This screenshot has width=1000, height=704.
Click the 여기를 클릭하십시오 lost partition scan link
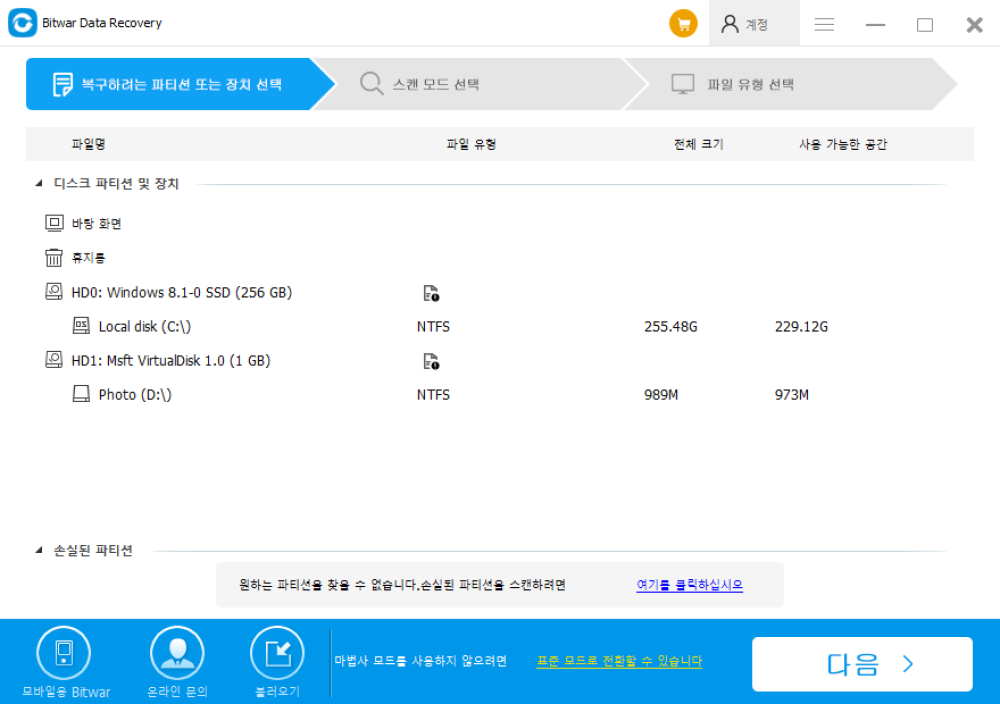click(x=689, y=585)
